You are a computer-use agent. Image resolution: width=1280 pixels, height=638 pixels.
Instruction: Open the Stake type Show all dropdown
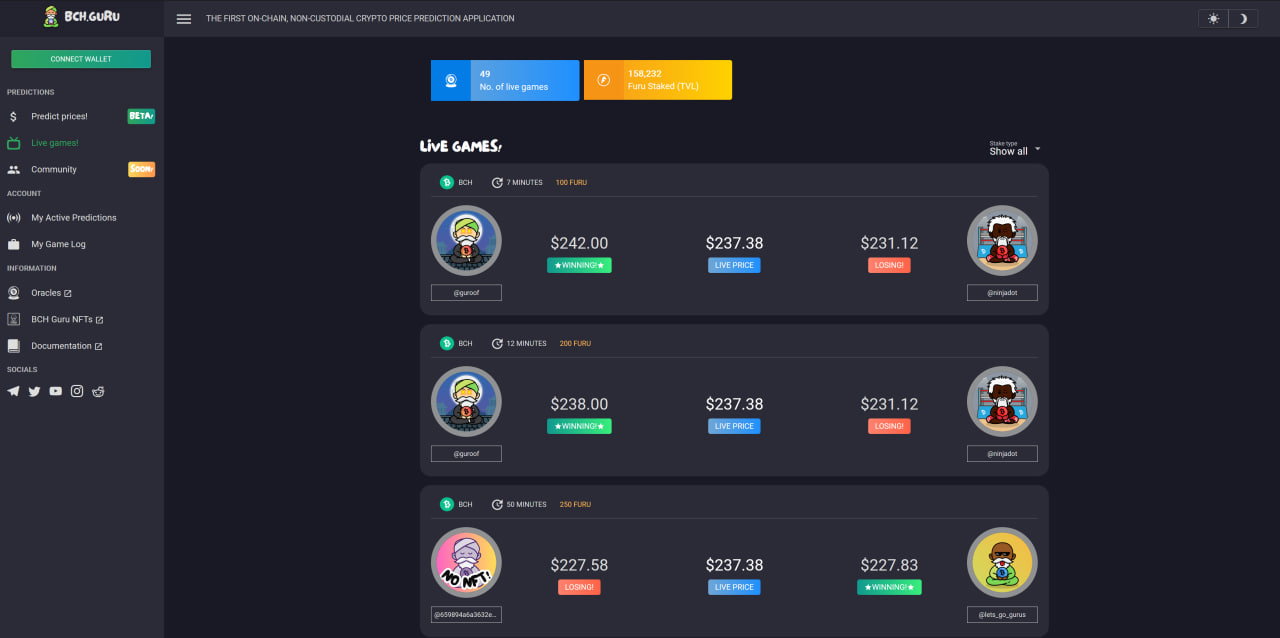[1014, 148]
